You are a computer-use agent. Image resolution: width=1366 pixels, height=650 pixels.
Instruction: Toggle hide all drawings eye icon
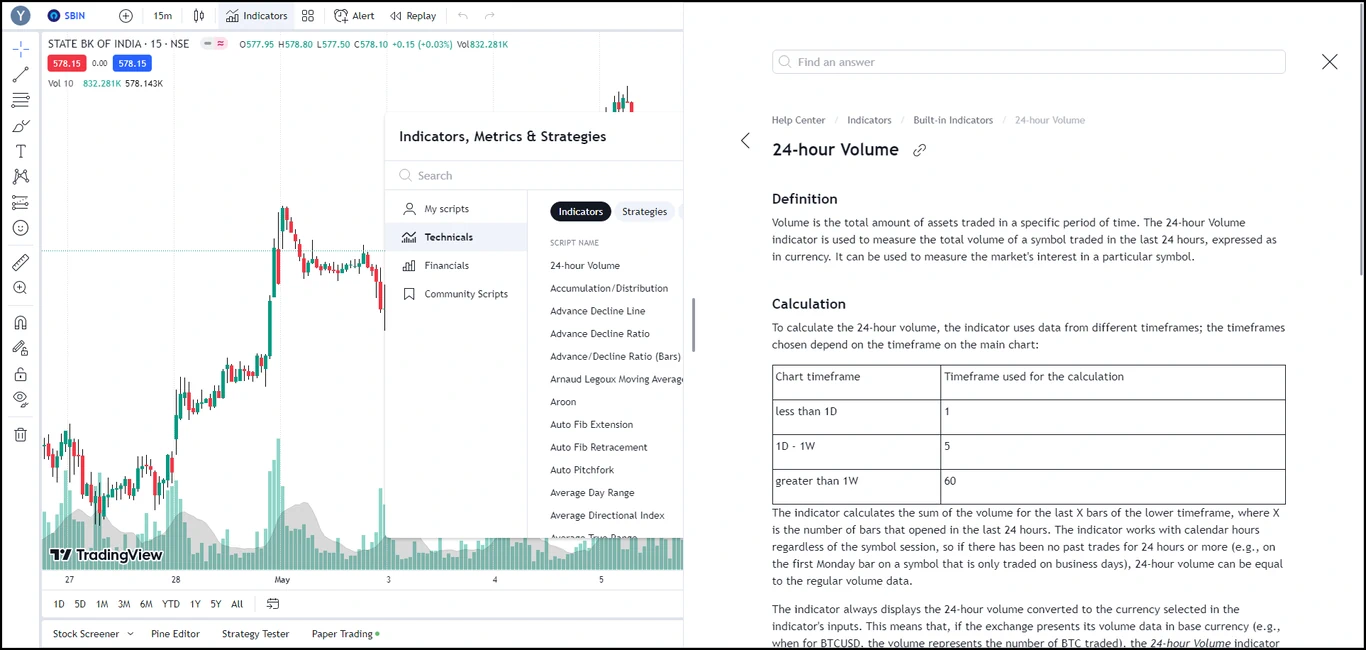[21, 399]
